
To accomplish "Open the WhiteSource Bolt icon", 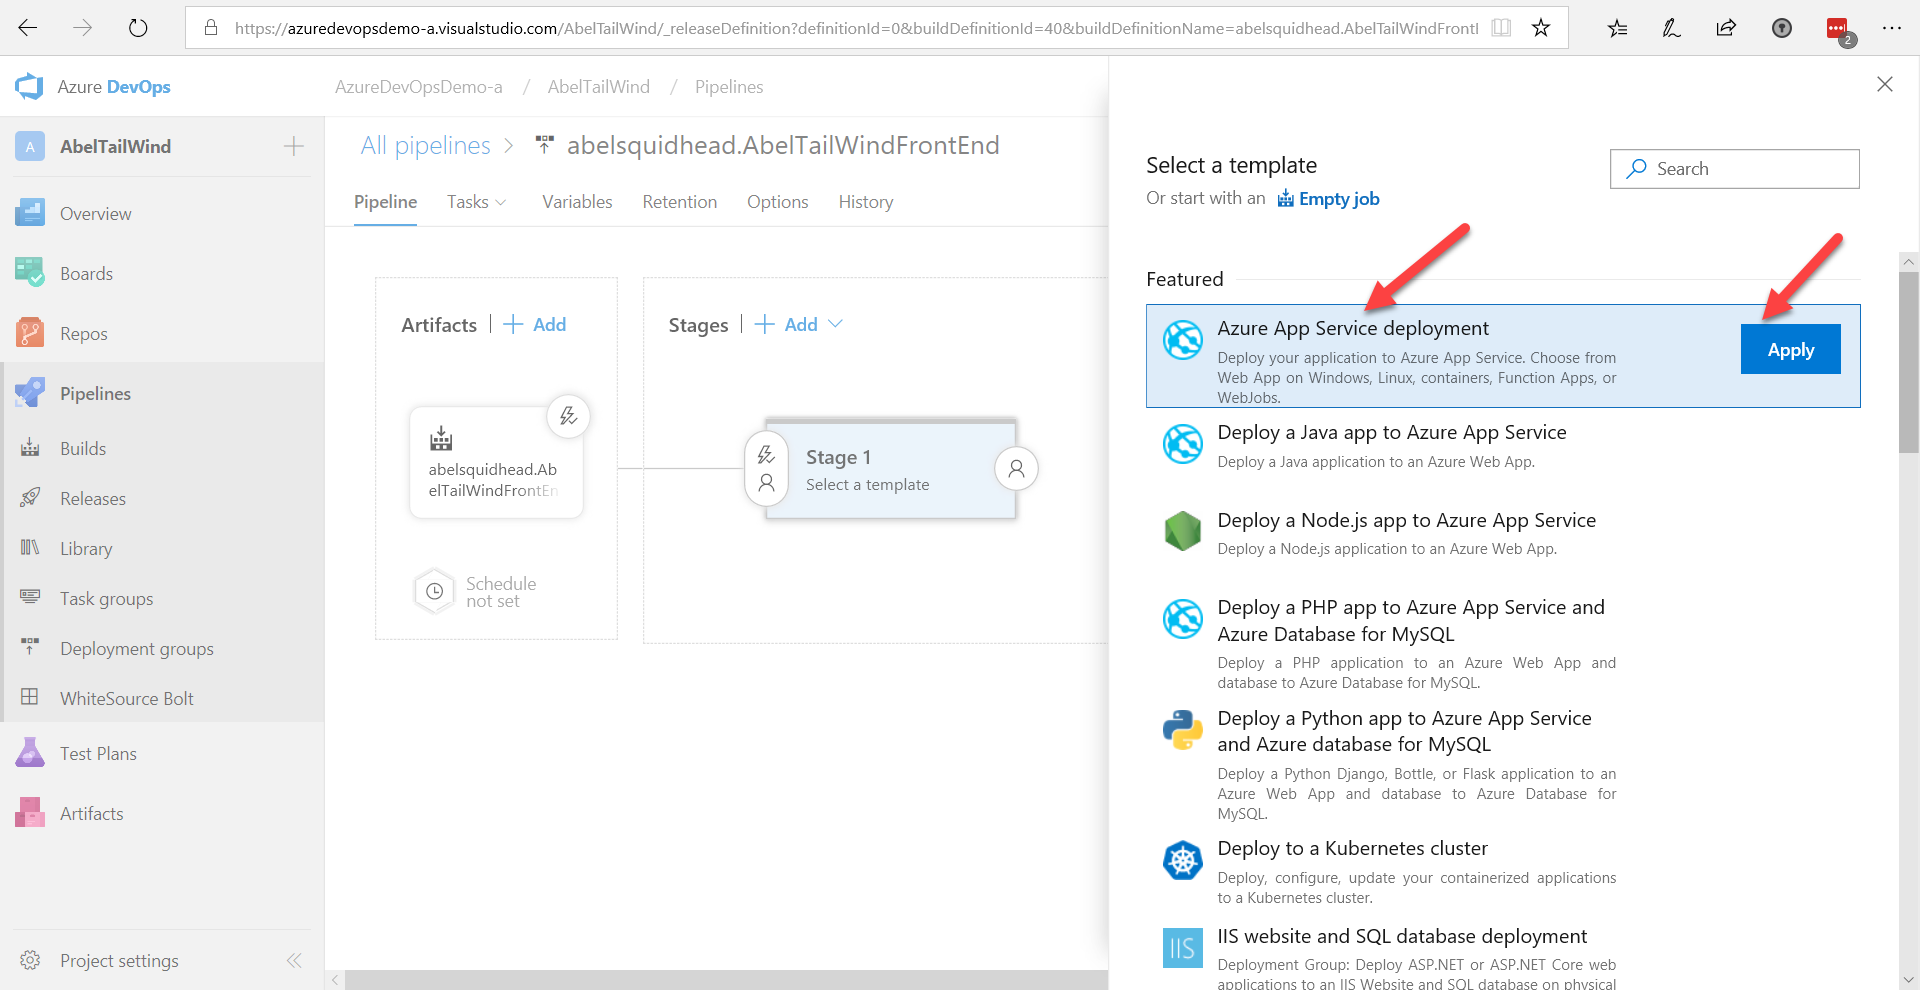I will coord(30,698).
